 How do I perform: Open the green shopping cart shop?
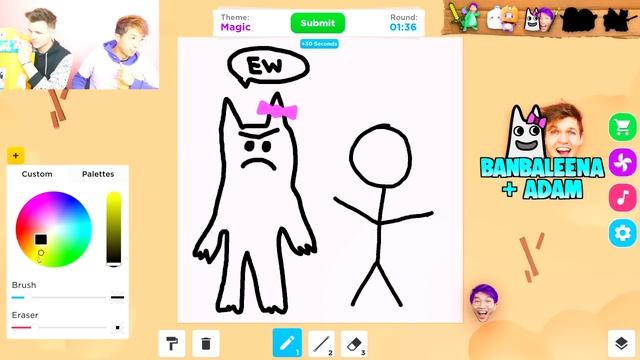(622, 127)
